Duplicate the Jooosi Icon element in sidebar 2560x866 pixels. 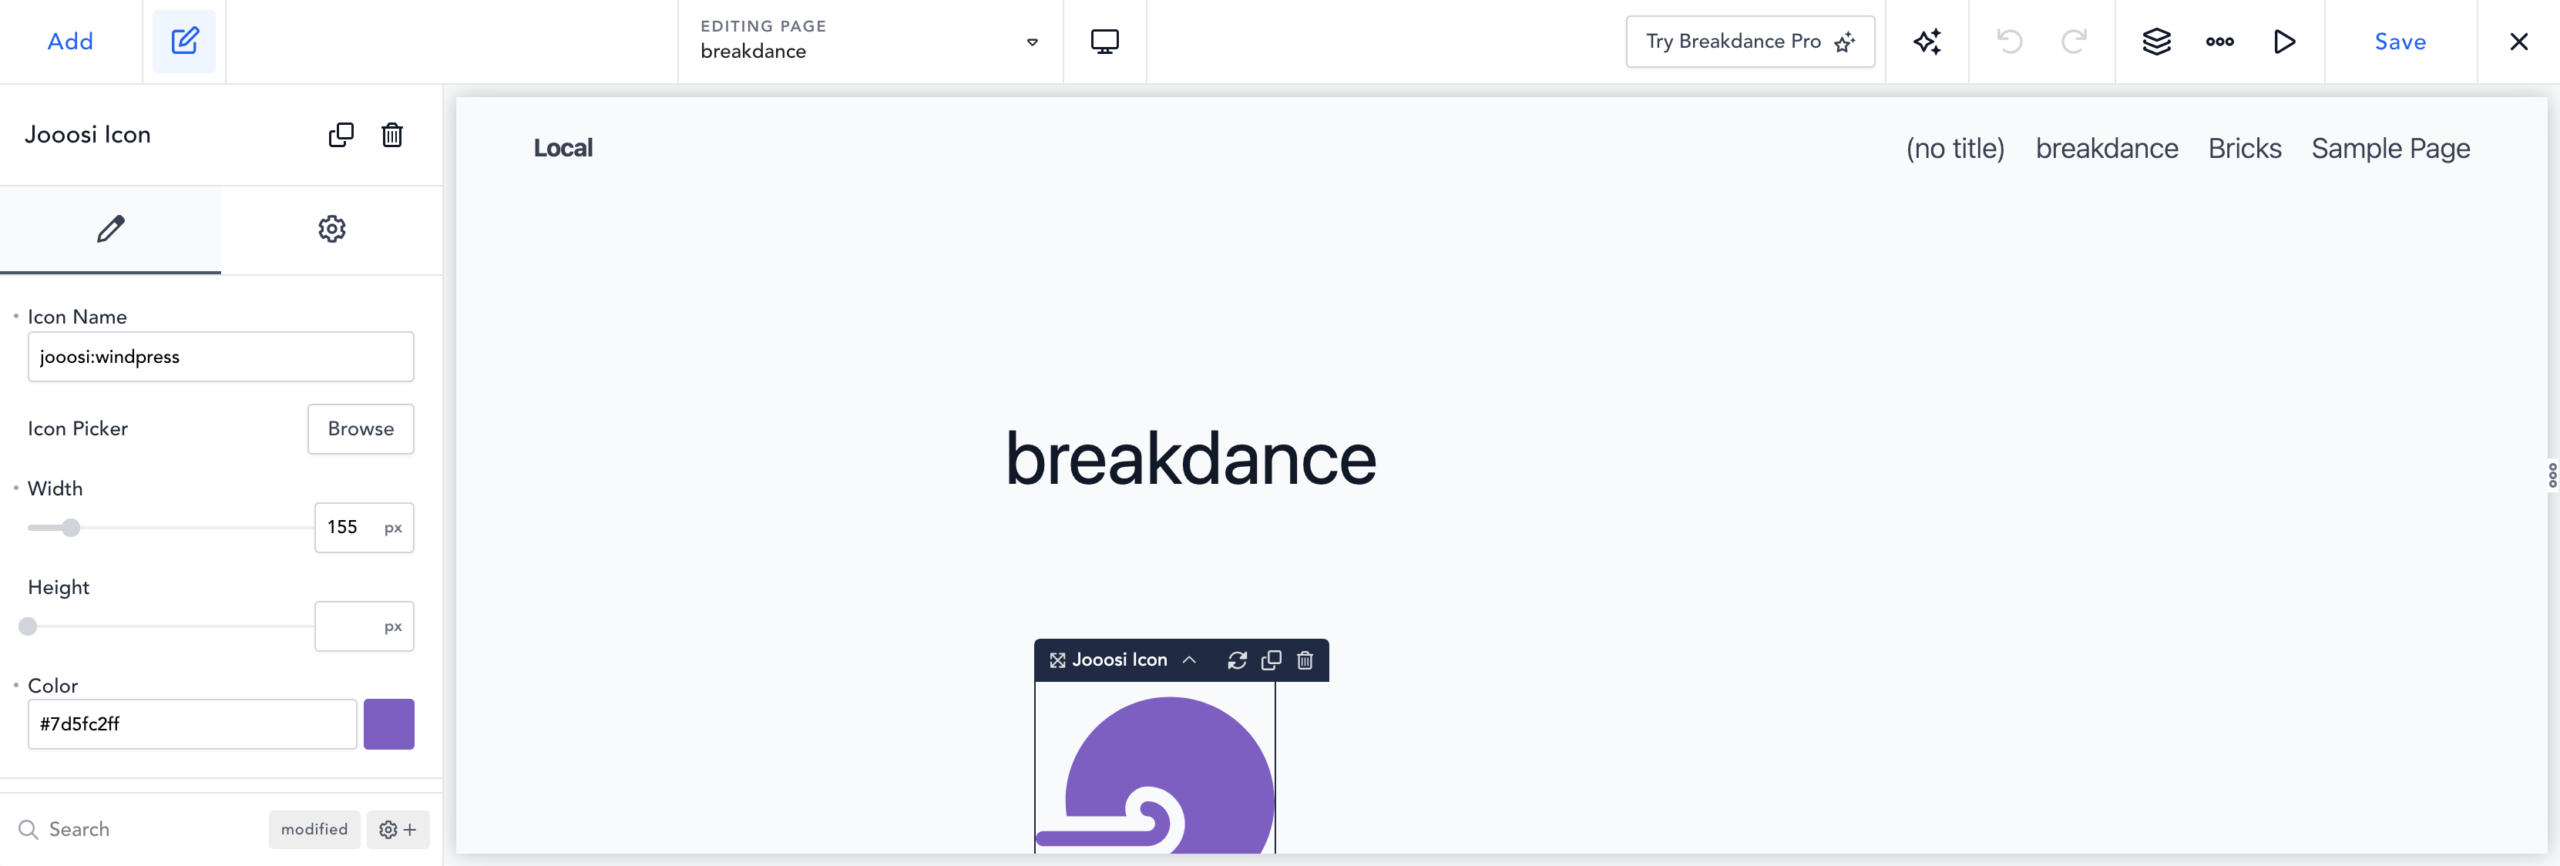point(341,134)
